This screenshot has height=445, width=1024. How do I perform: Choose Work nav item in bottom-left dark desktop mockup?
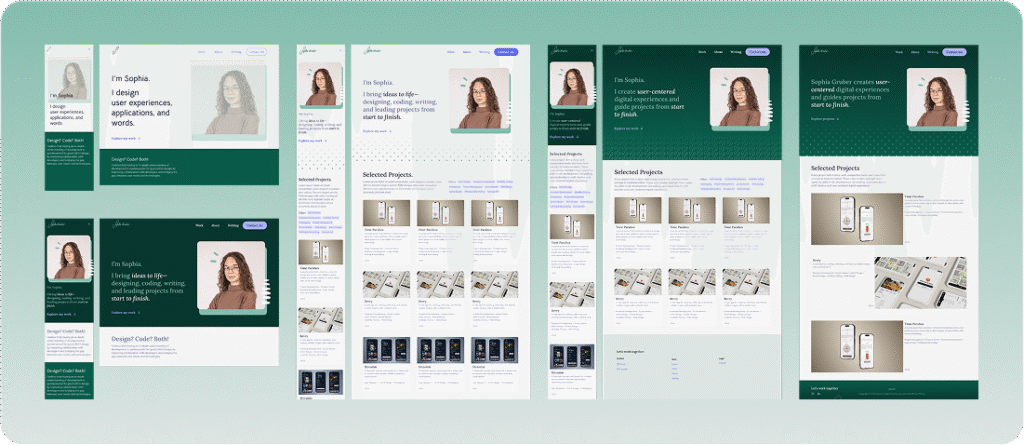[199, 226]
